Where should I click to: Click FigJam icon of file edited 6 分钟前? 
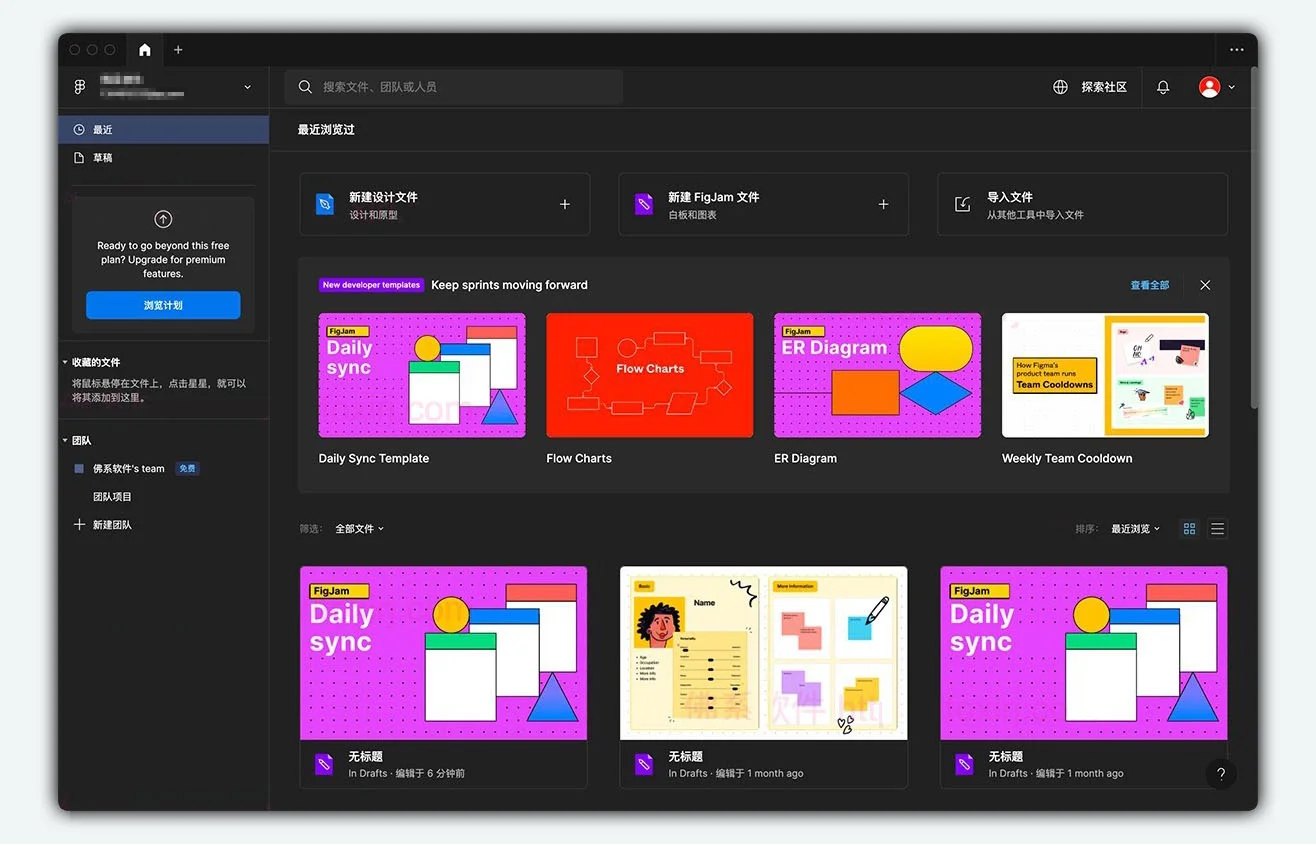pyautogui.click(x=324, y=765)
